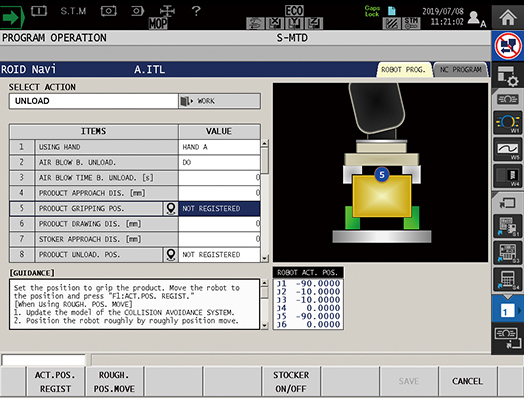Switch to the ROBOT PROG. tab
Viewport: 524px width, 398px height.
click(x=403, y=70)
